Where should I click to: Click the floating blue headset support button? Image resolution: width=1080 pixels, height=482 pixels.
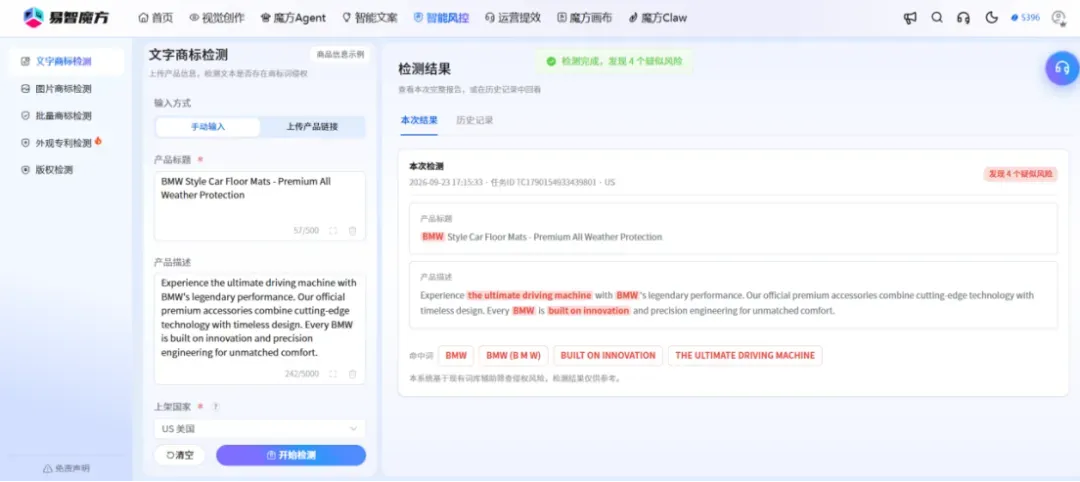coord(1061,67)
